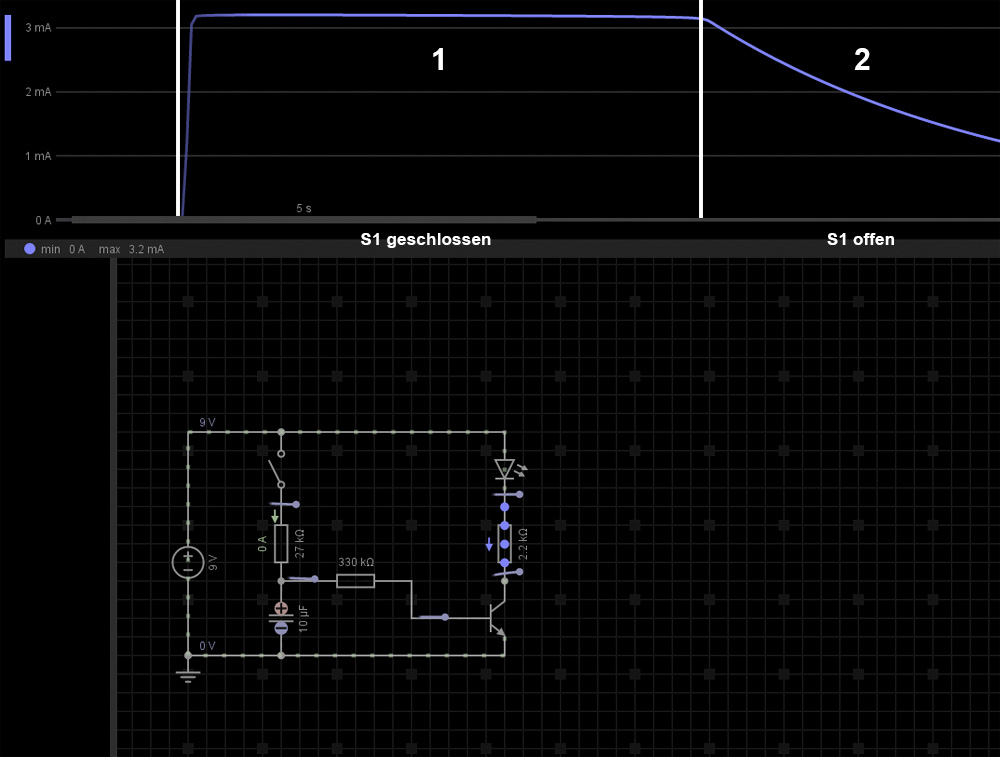This screenshot has width=1000, height=757.
Task: Toggle the open switch S1 in the circuit
Action: 275,470
